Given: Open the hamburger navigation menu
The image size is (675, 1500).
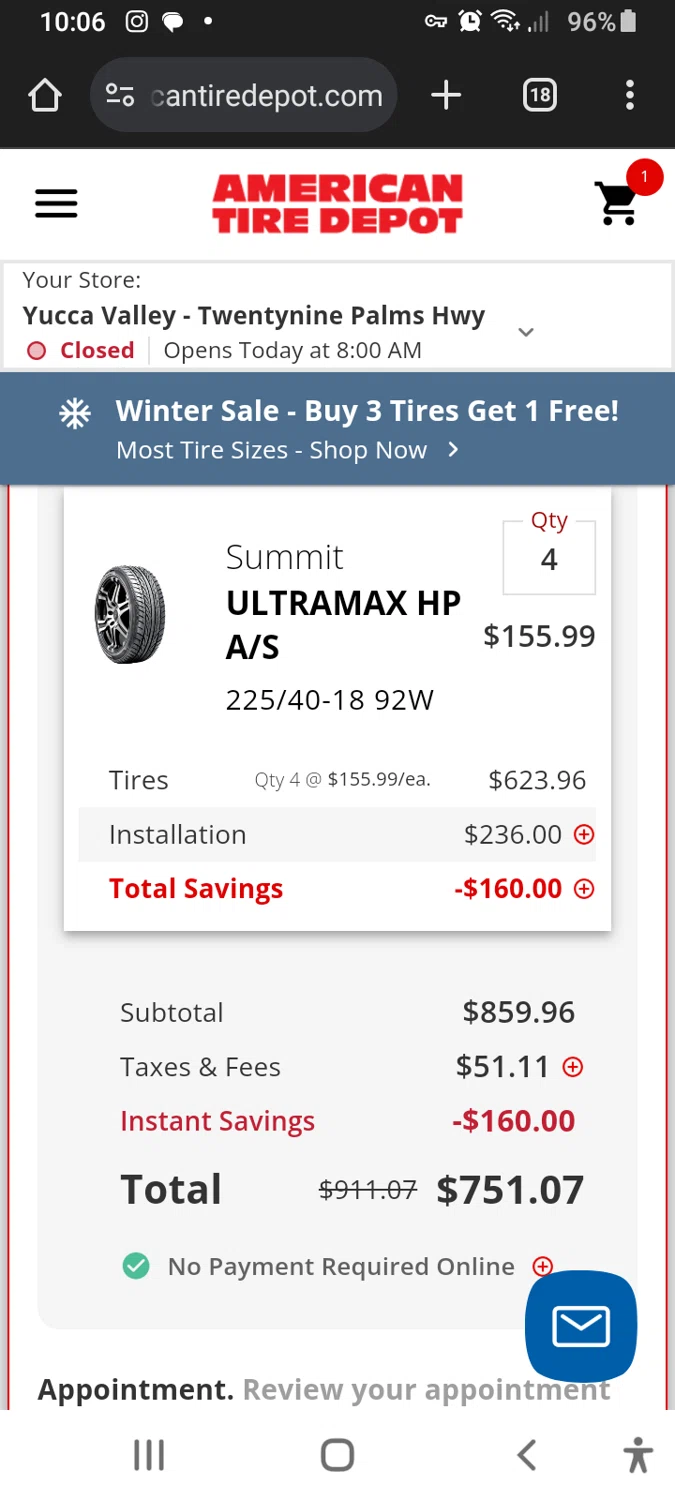Looking at the screenshot, I should (56, 204).
